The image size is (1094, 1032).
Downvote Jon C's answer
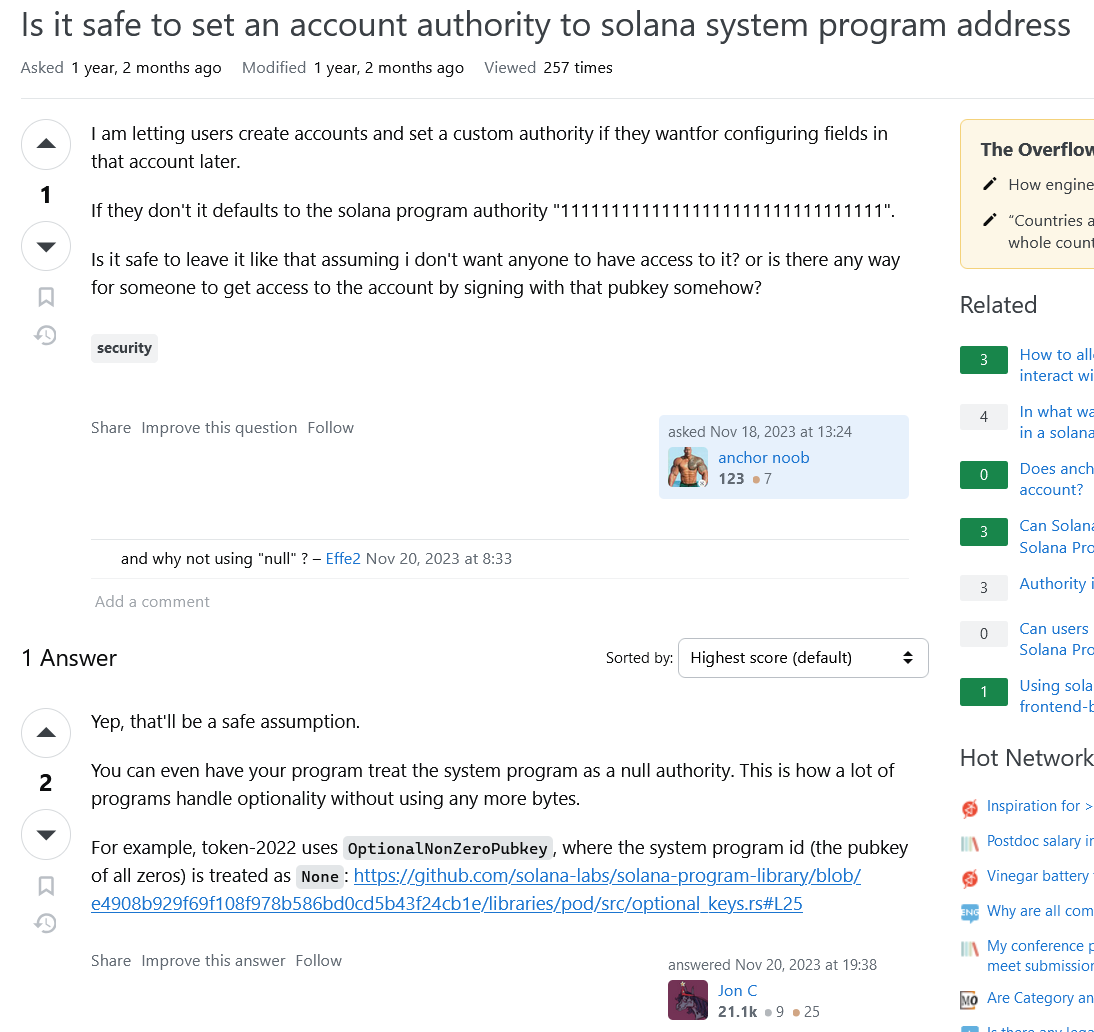(x=46, y=835)
